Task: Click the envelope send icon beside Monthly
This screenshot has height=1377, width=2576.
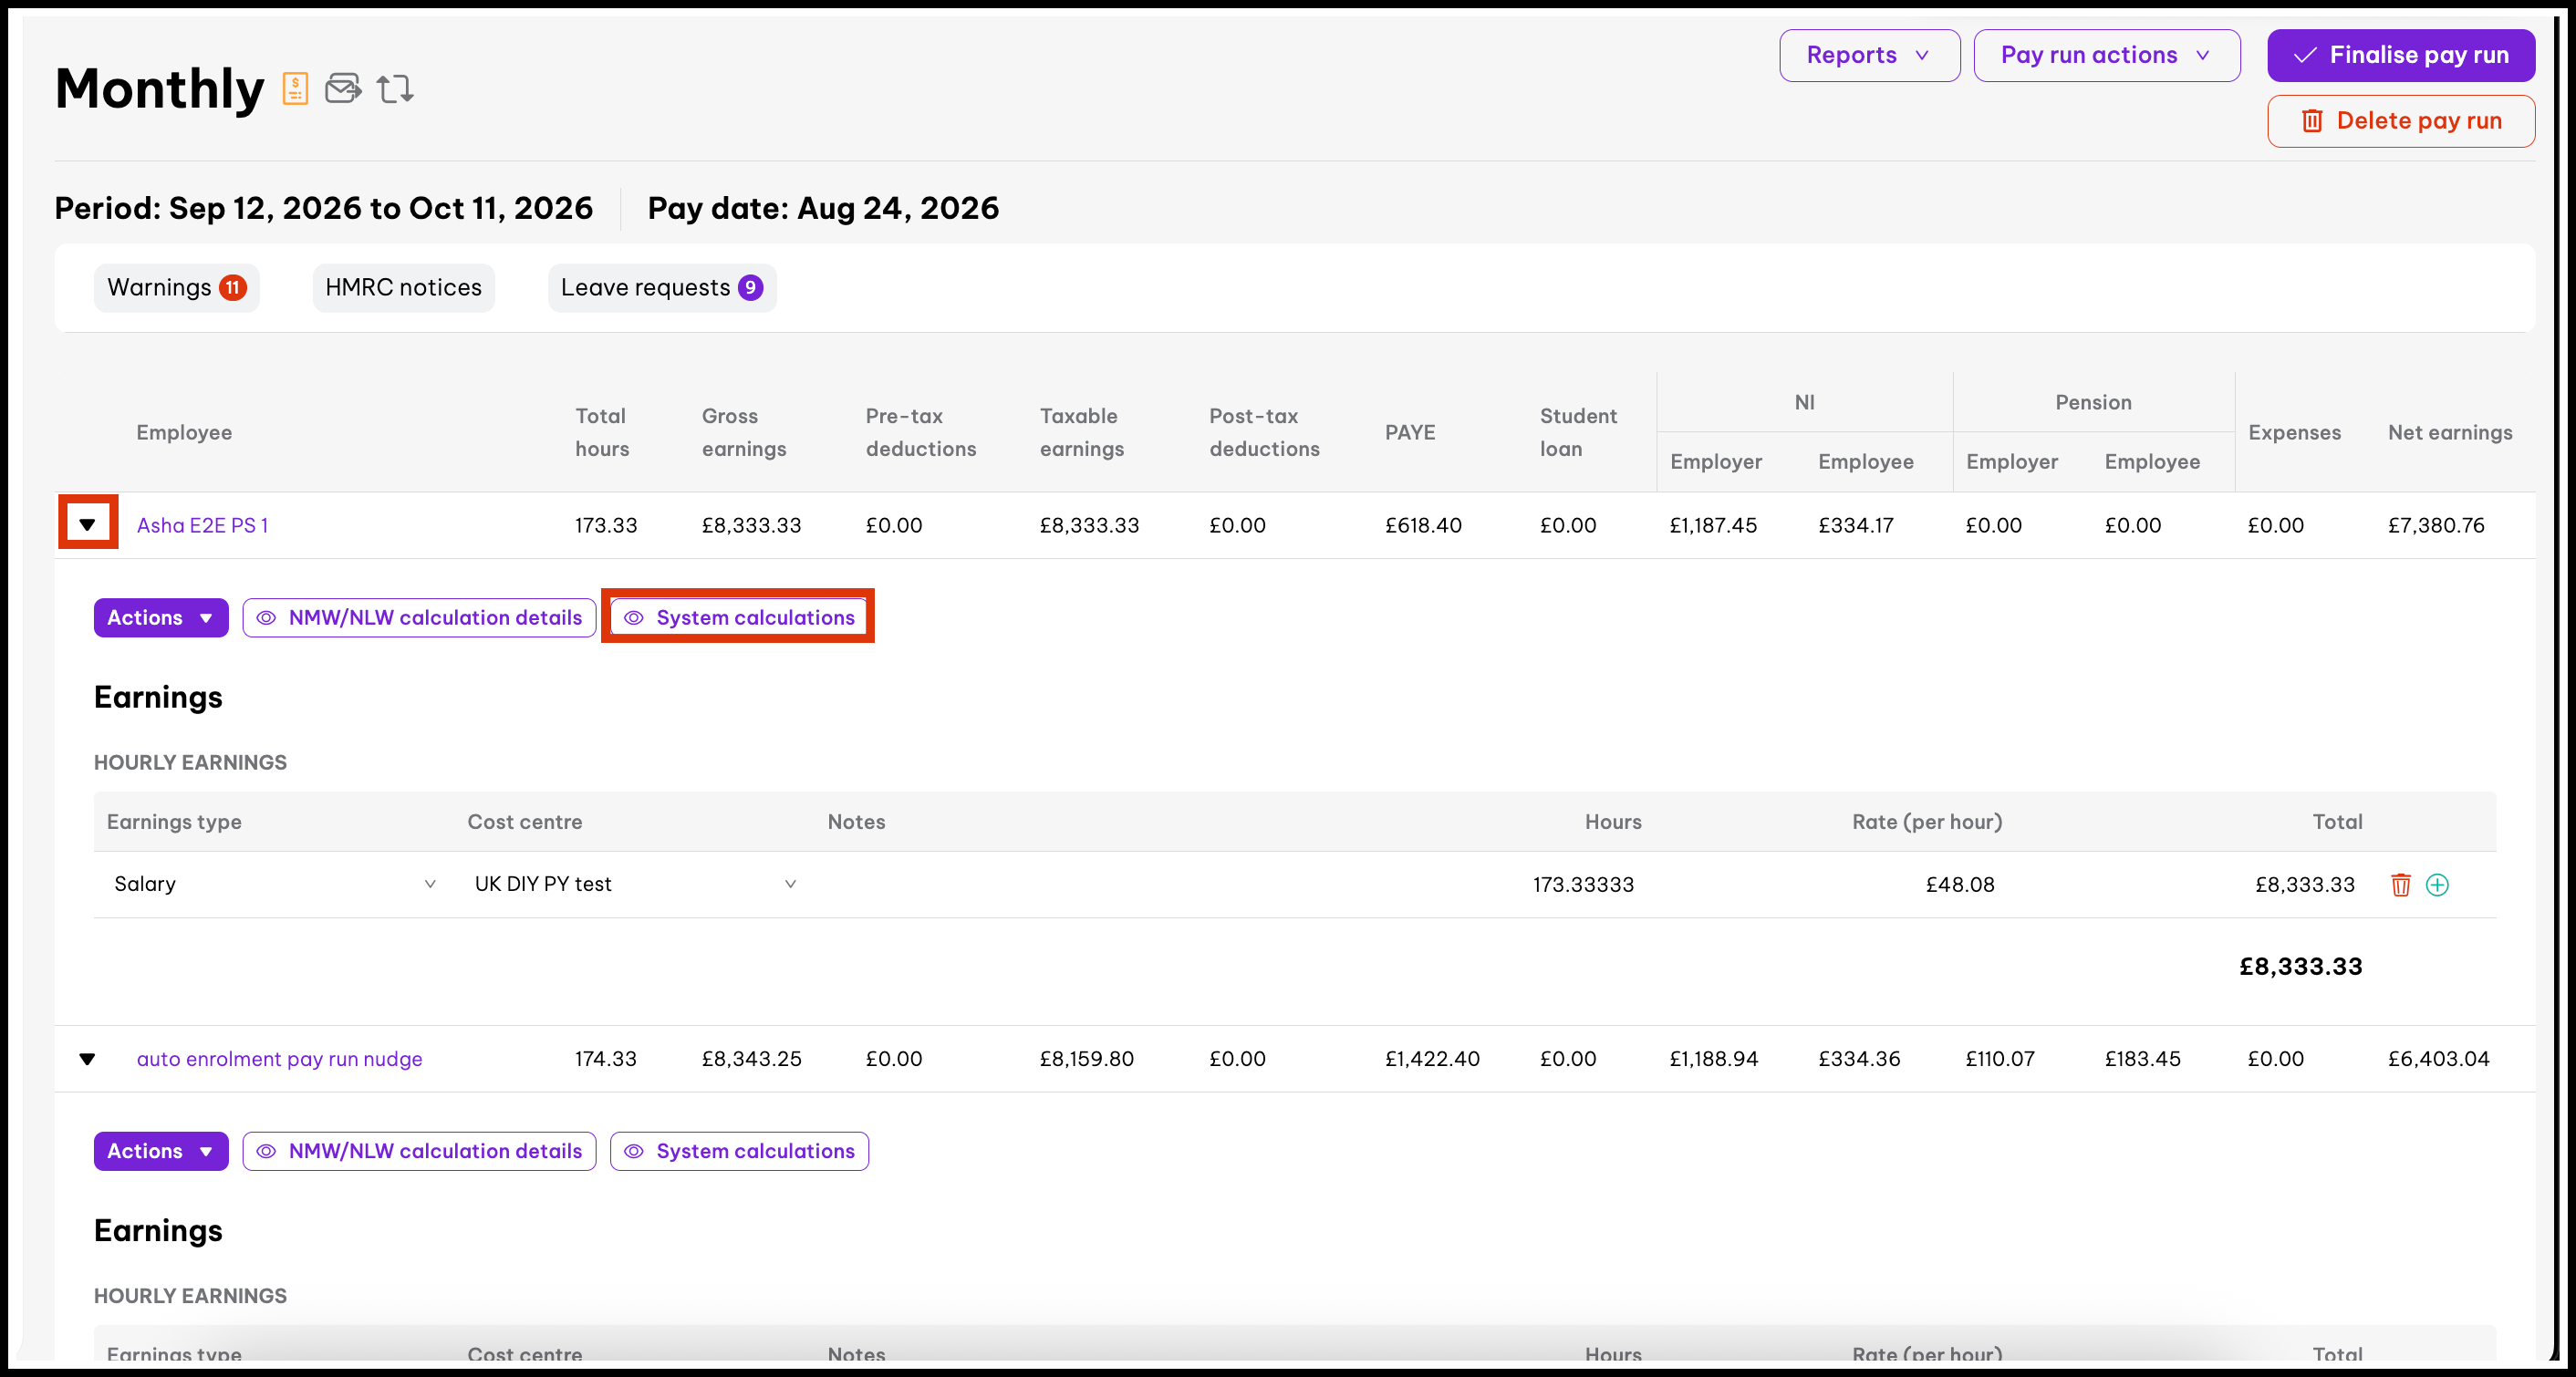Action: point(343,88)
